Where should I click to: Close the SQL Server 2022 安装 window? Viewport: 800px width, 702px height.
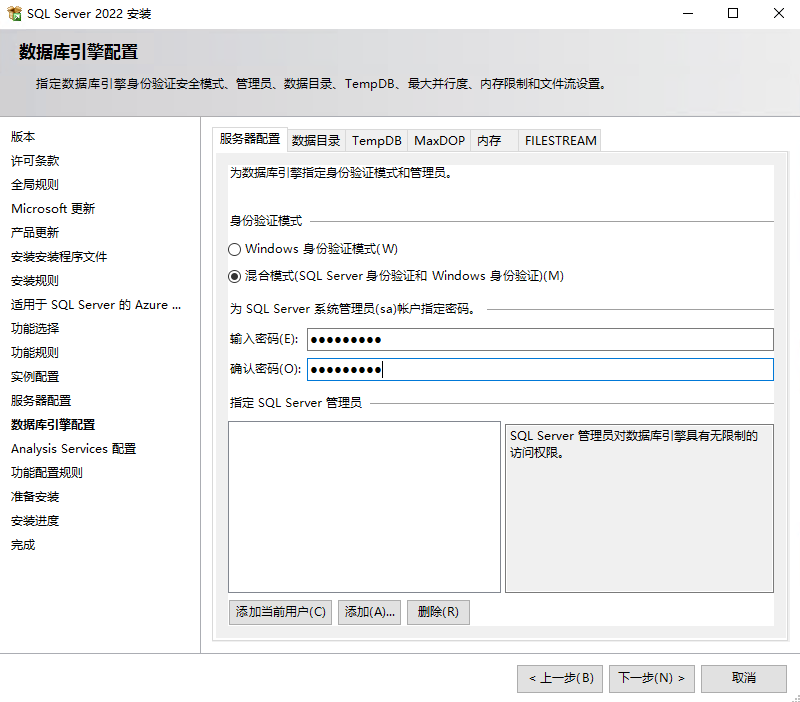coord(779,13)
